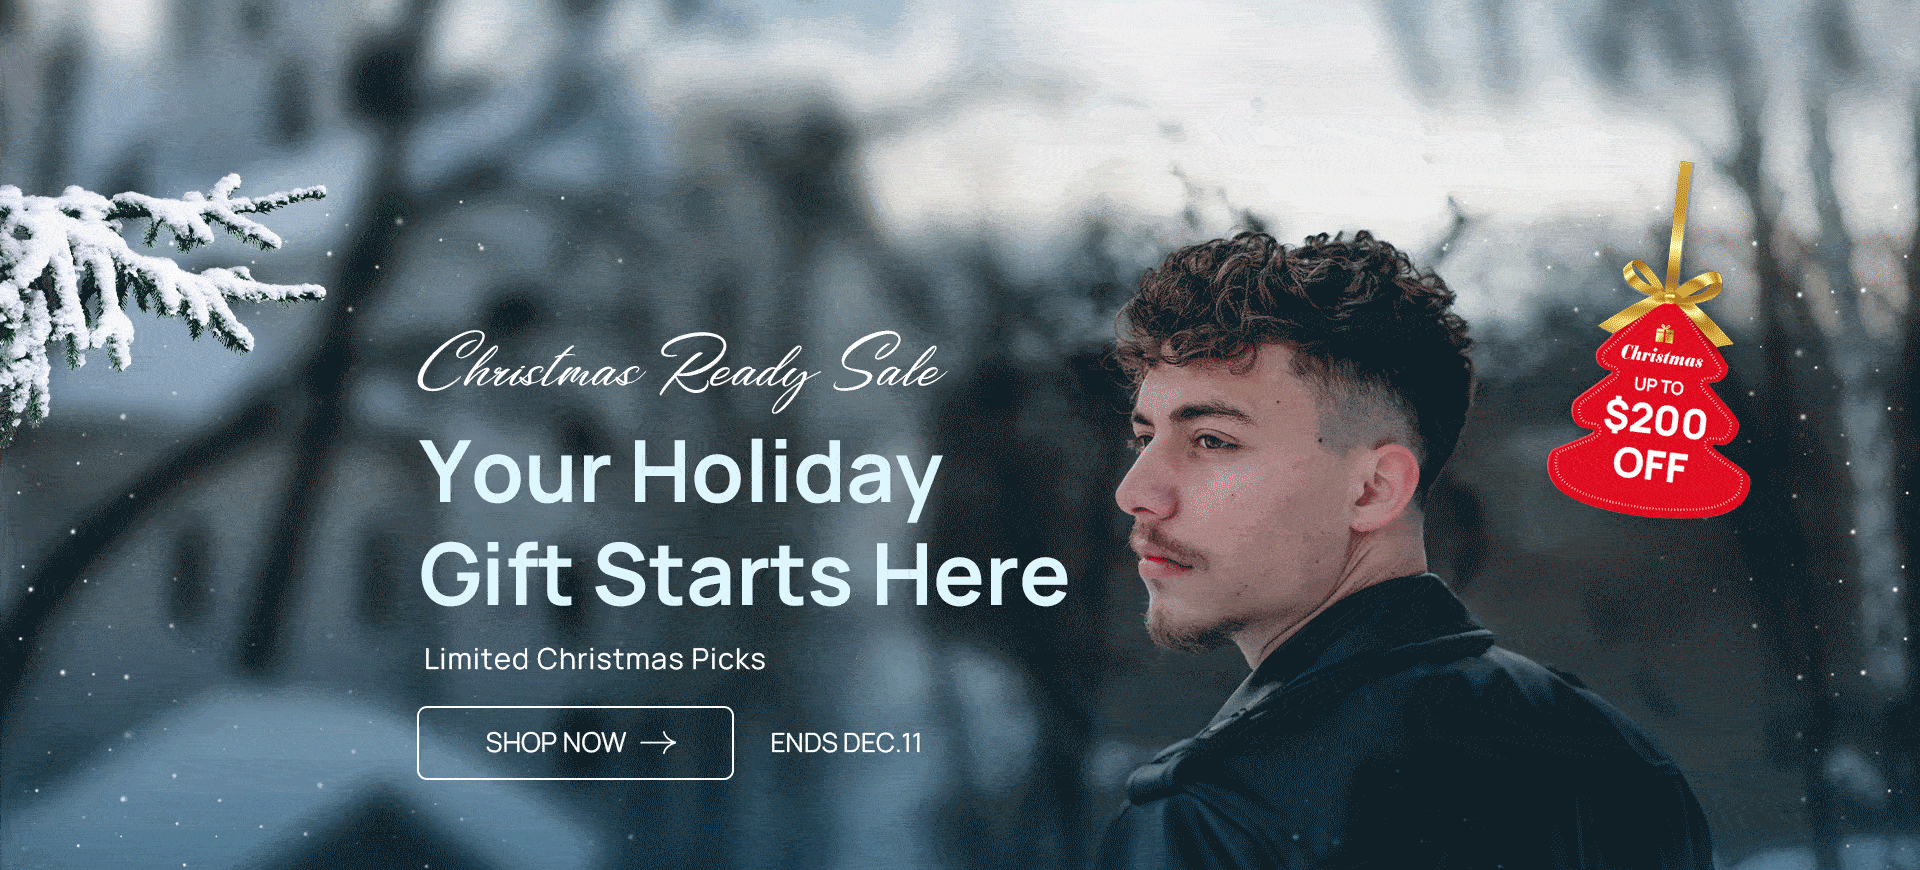Click the arrow icon inside SHOP NOW
1920x870 pixels.
658,743
